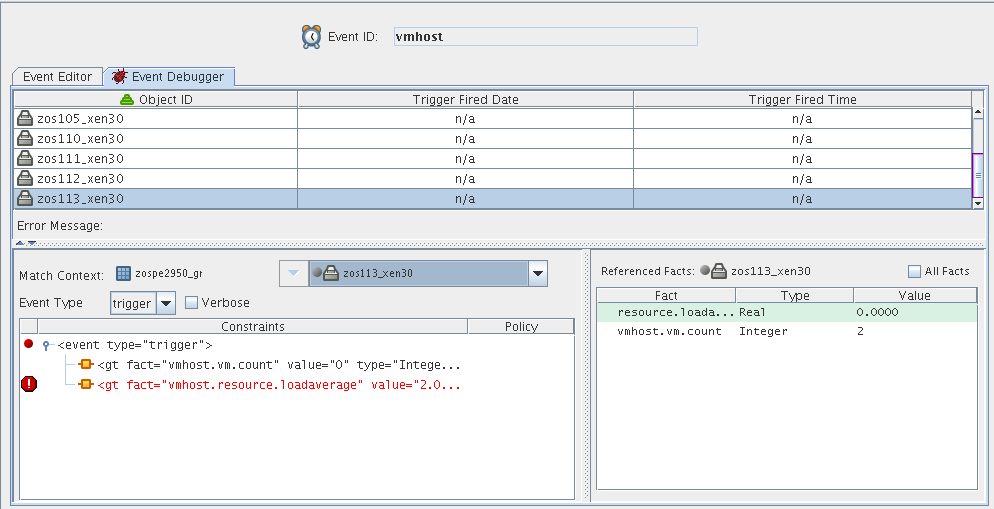
Task: Click the green Object ID column icon
Action: [x=127, y=100]
